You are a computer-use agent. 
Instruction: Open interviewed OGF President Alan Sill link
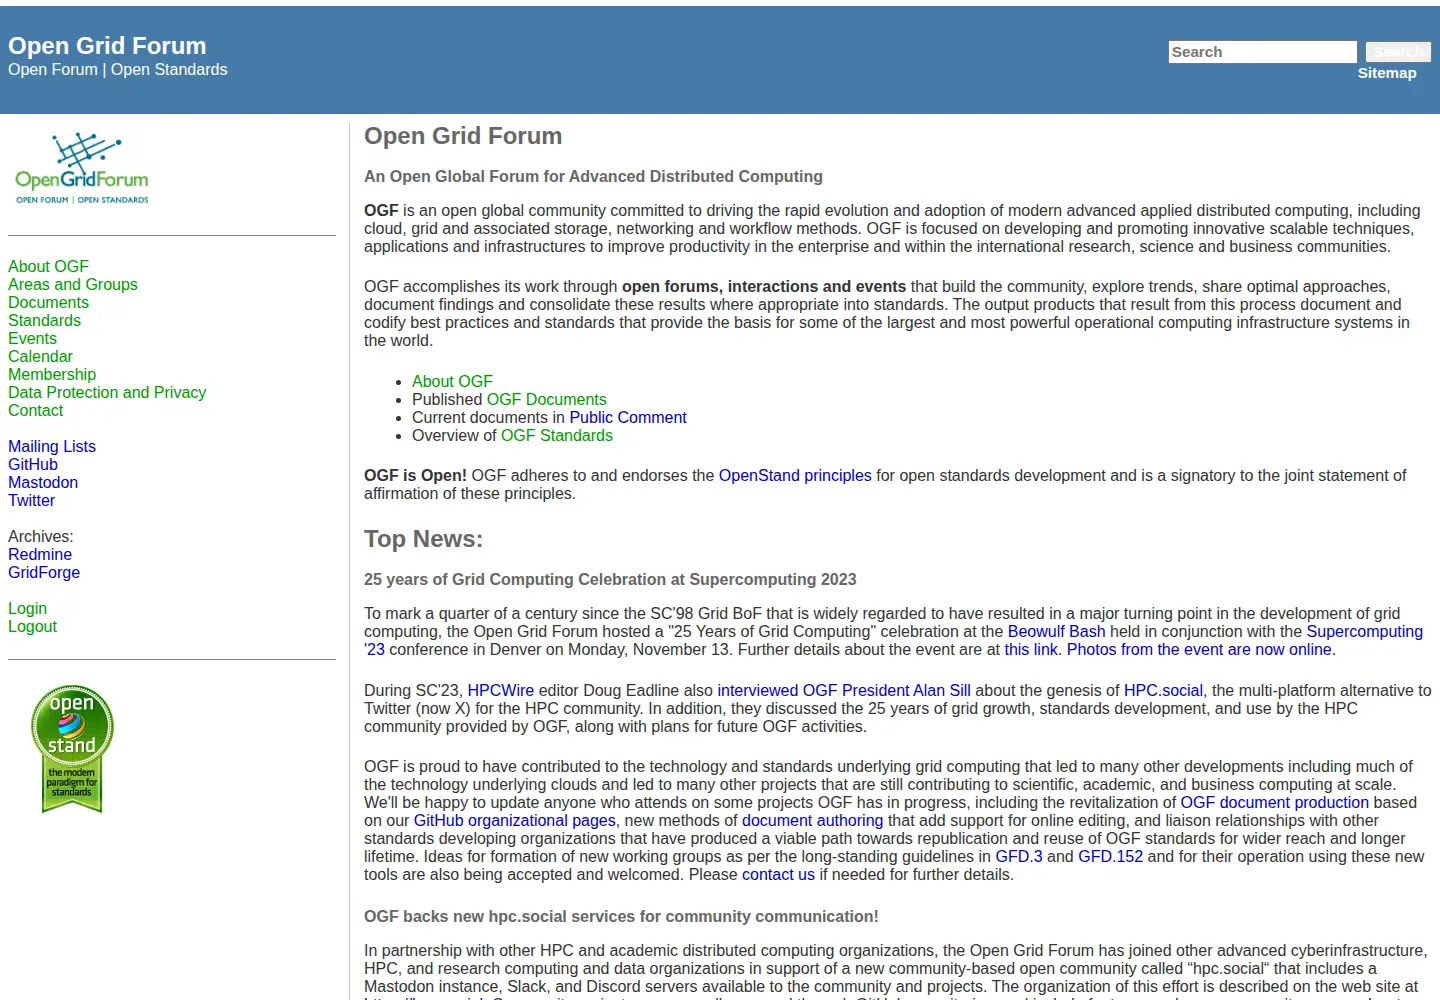(x=844, y=690)
